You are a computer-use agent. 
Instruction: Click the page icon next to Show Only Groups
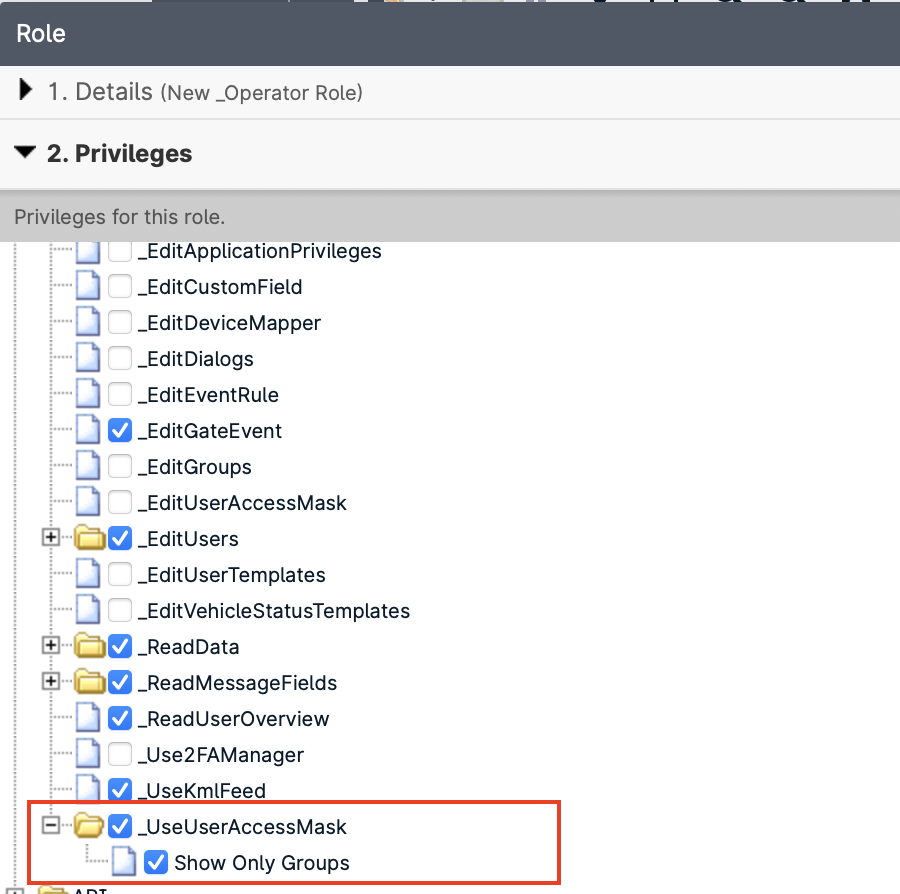click(125, 863)
